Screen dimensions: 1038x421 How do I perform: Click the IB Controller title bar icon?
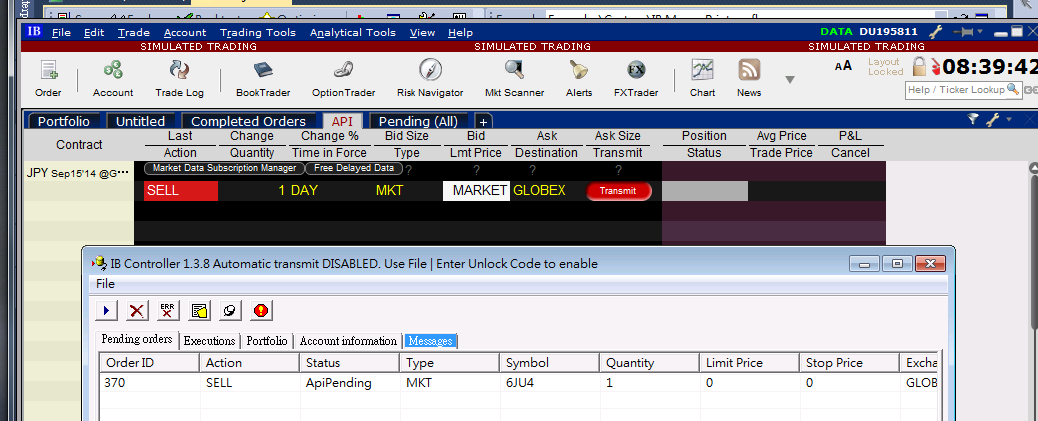(101, 263)
